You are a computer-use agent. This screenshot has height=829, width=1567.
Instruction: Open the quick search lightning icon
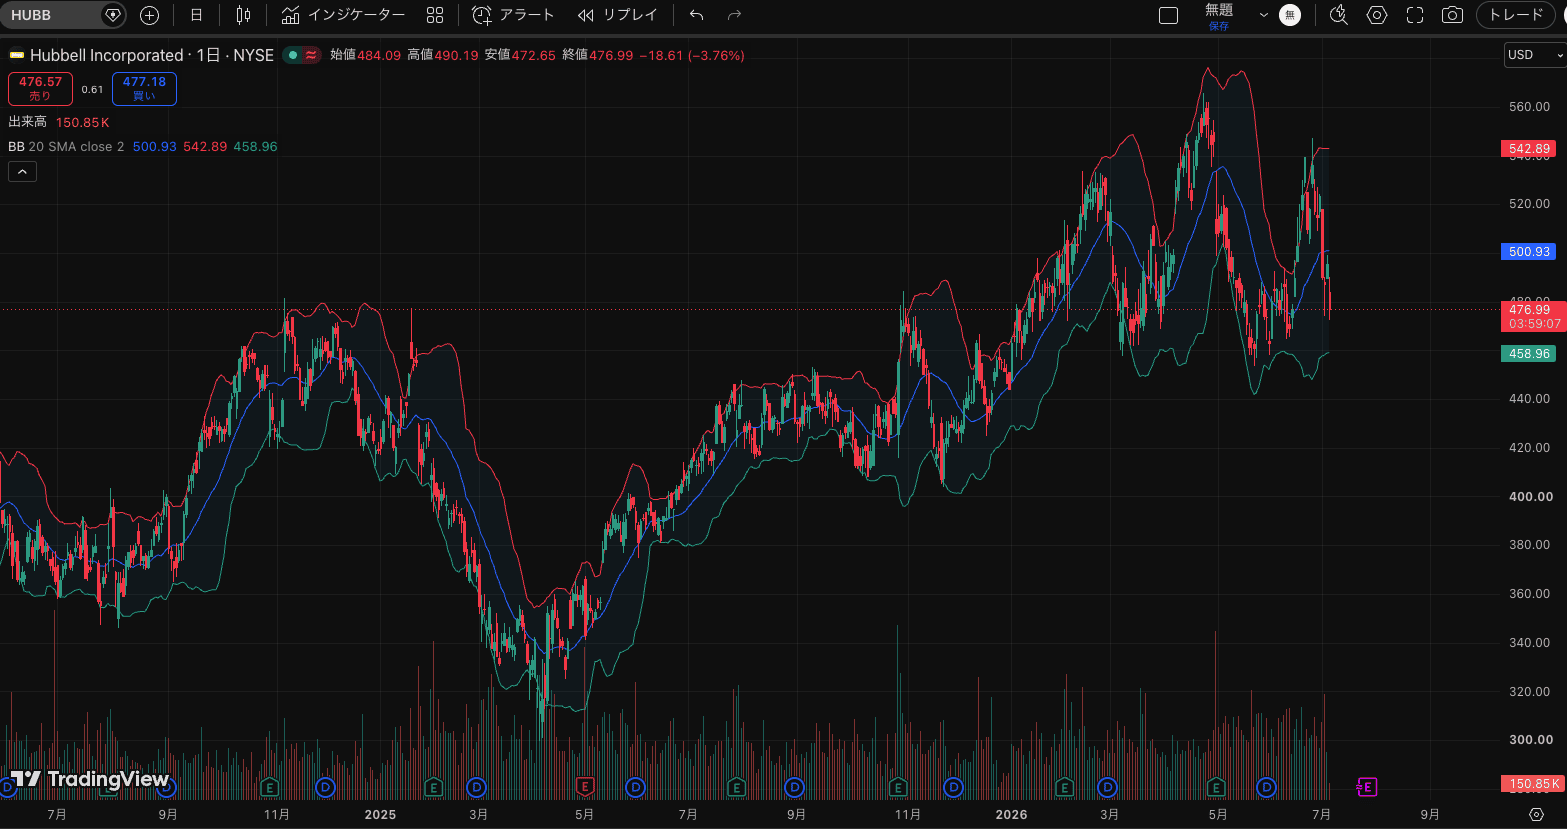[x=1339, y=15]
